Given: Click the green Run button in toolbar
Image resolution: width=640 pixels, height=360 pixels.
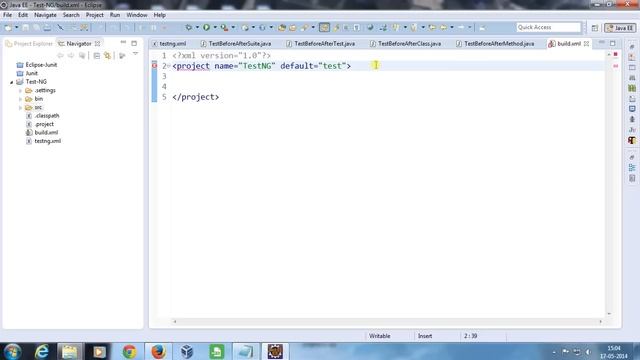Looking at the screenshot, I should tap(207, 27).
